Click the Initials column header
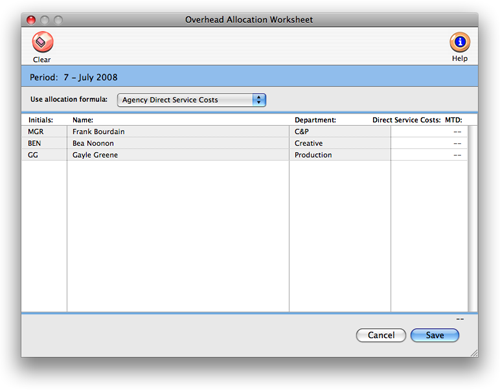The width and height of the screenshot is (500, 390). pos(41,120)
